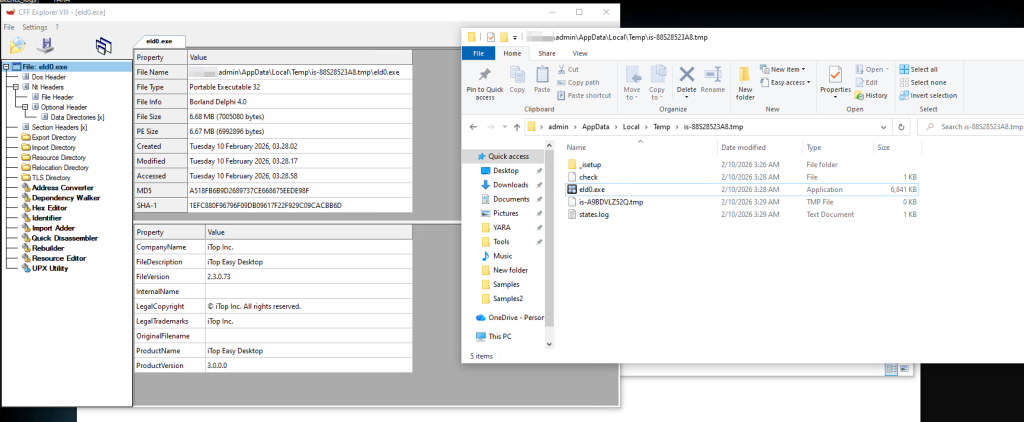Image resolution: width=1024 pixels, height=422 pixels.
Task: Click Cut in ribbon
Action: coord(568,69)
